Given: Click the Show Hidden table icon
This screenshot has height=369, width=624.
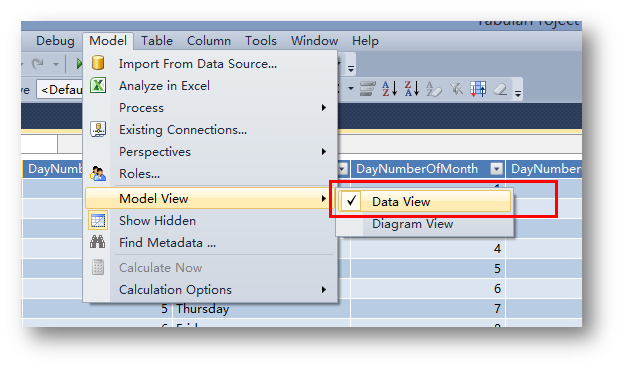Looking at the screenshot, I should pyautogui.click(x=98, y=221).
